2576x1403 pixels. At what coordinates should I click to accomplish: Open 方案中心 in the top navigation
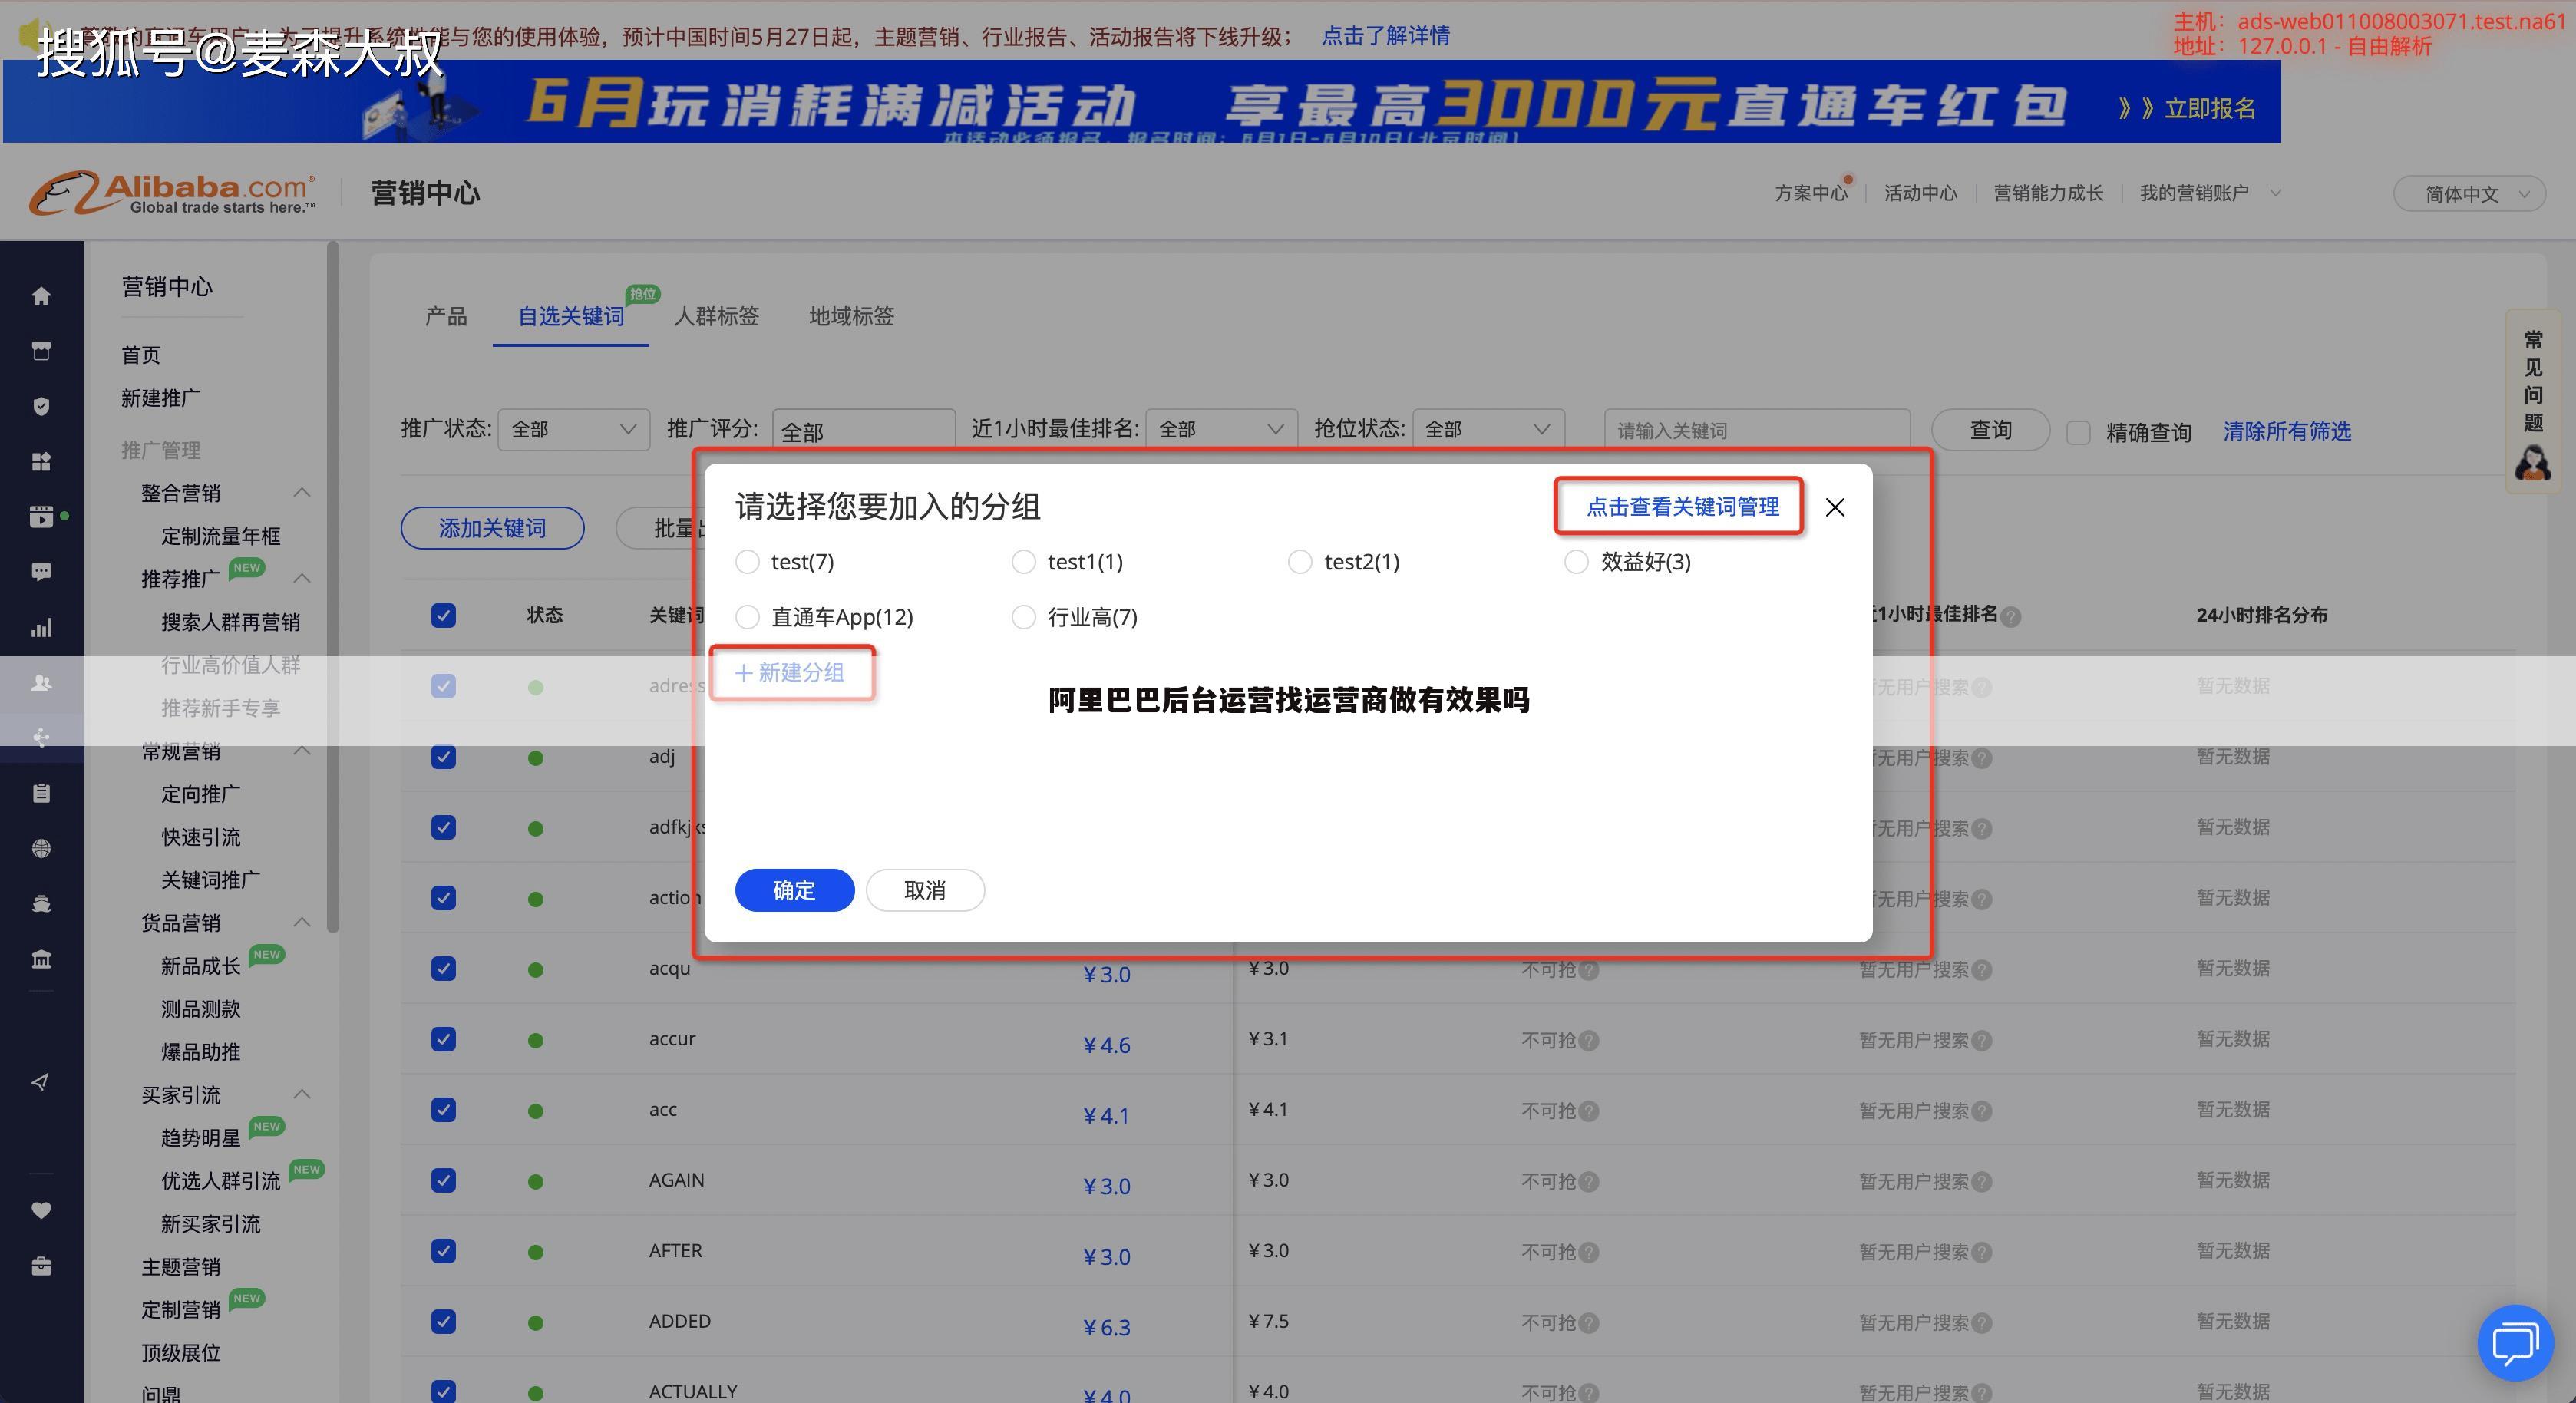tap(1810, 193)
